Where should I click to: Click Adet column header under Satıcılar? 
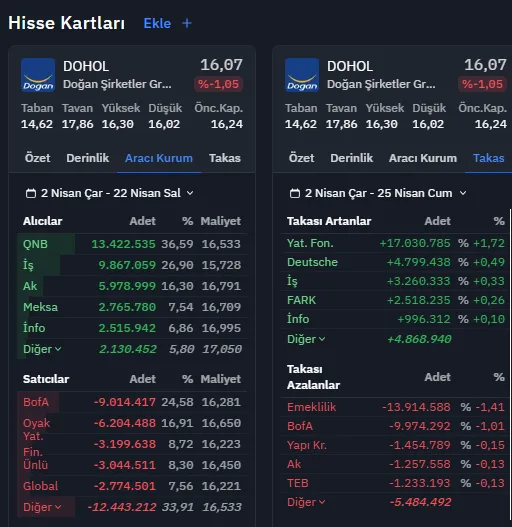click(143, 379)
